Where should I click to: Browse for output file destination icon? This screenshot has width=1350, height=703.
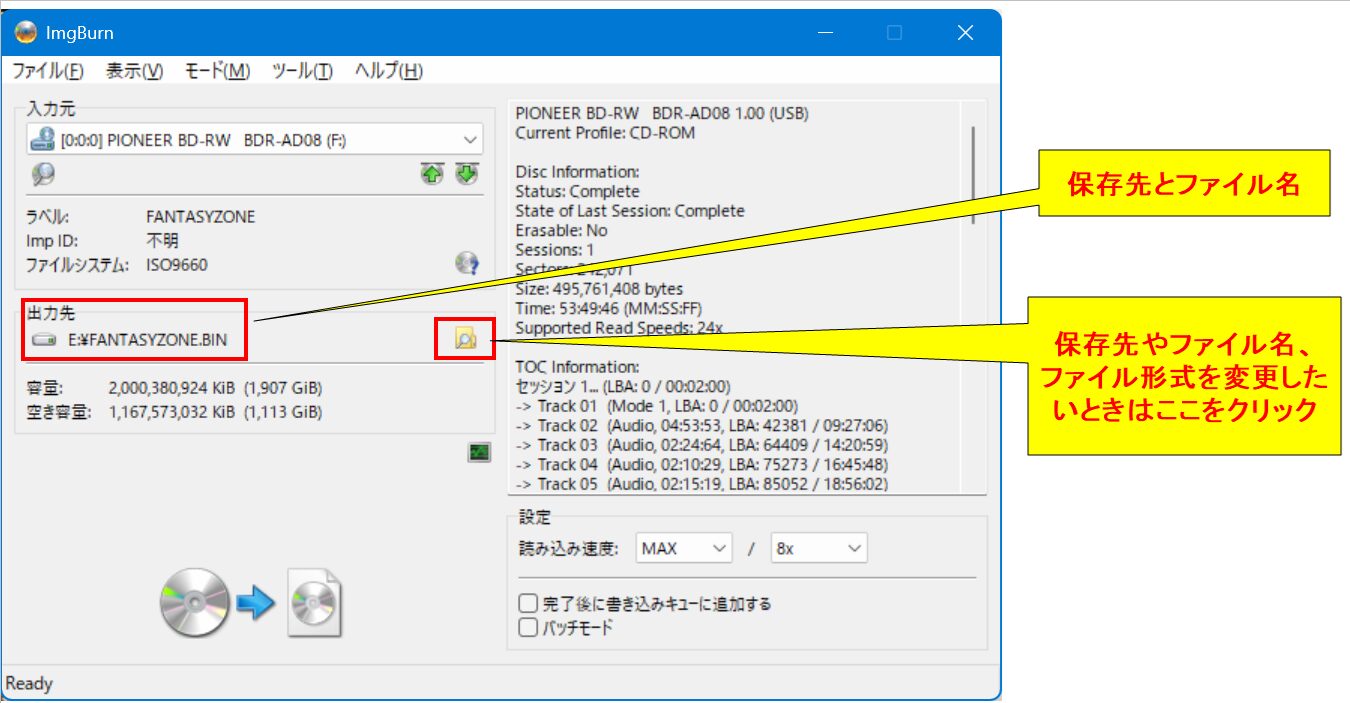tap(465, 340)
